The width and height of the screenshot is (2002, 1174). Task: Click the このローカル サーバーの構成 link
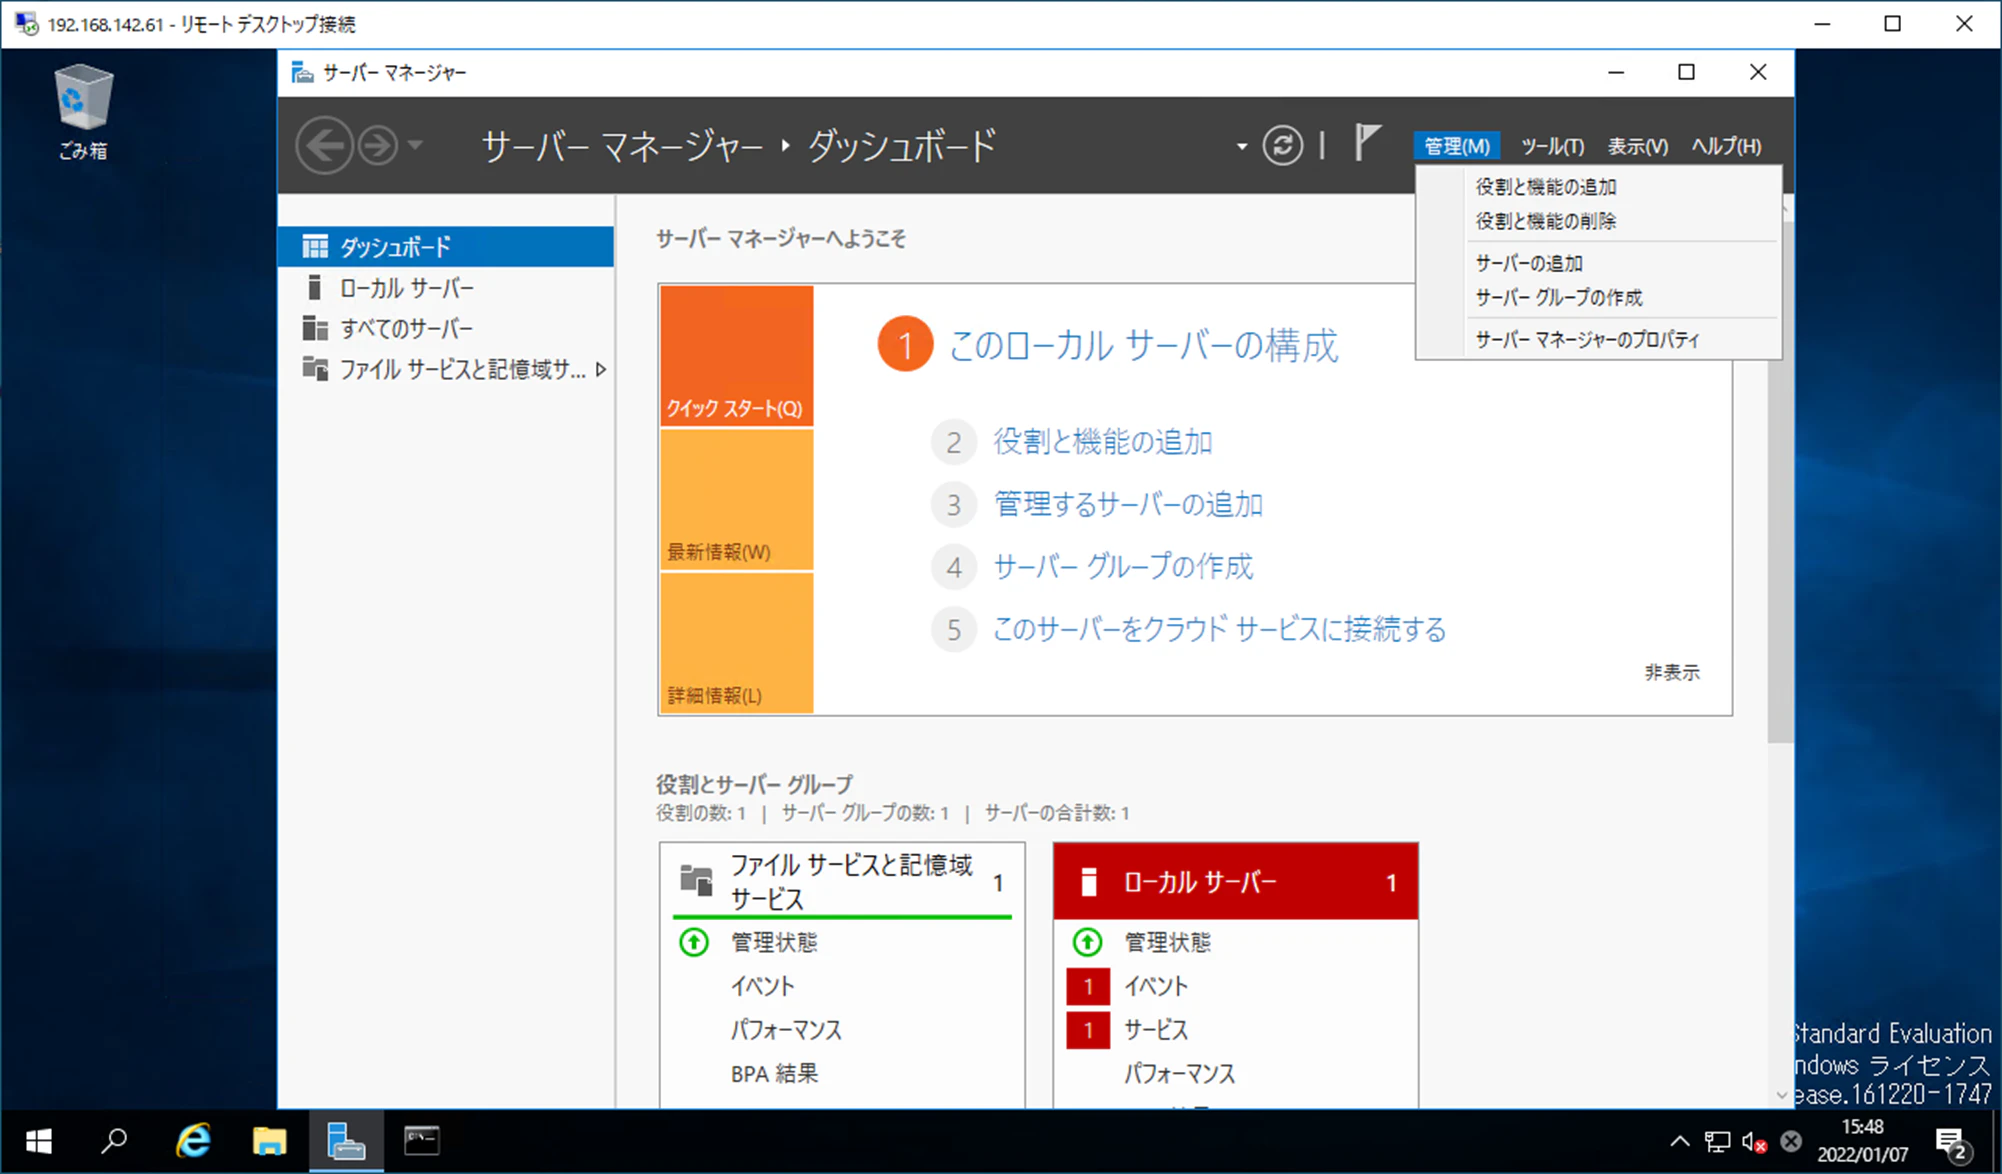point(1142,345)
